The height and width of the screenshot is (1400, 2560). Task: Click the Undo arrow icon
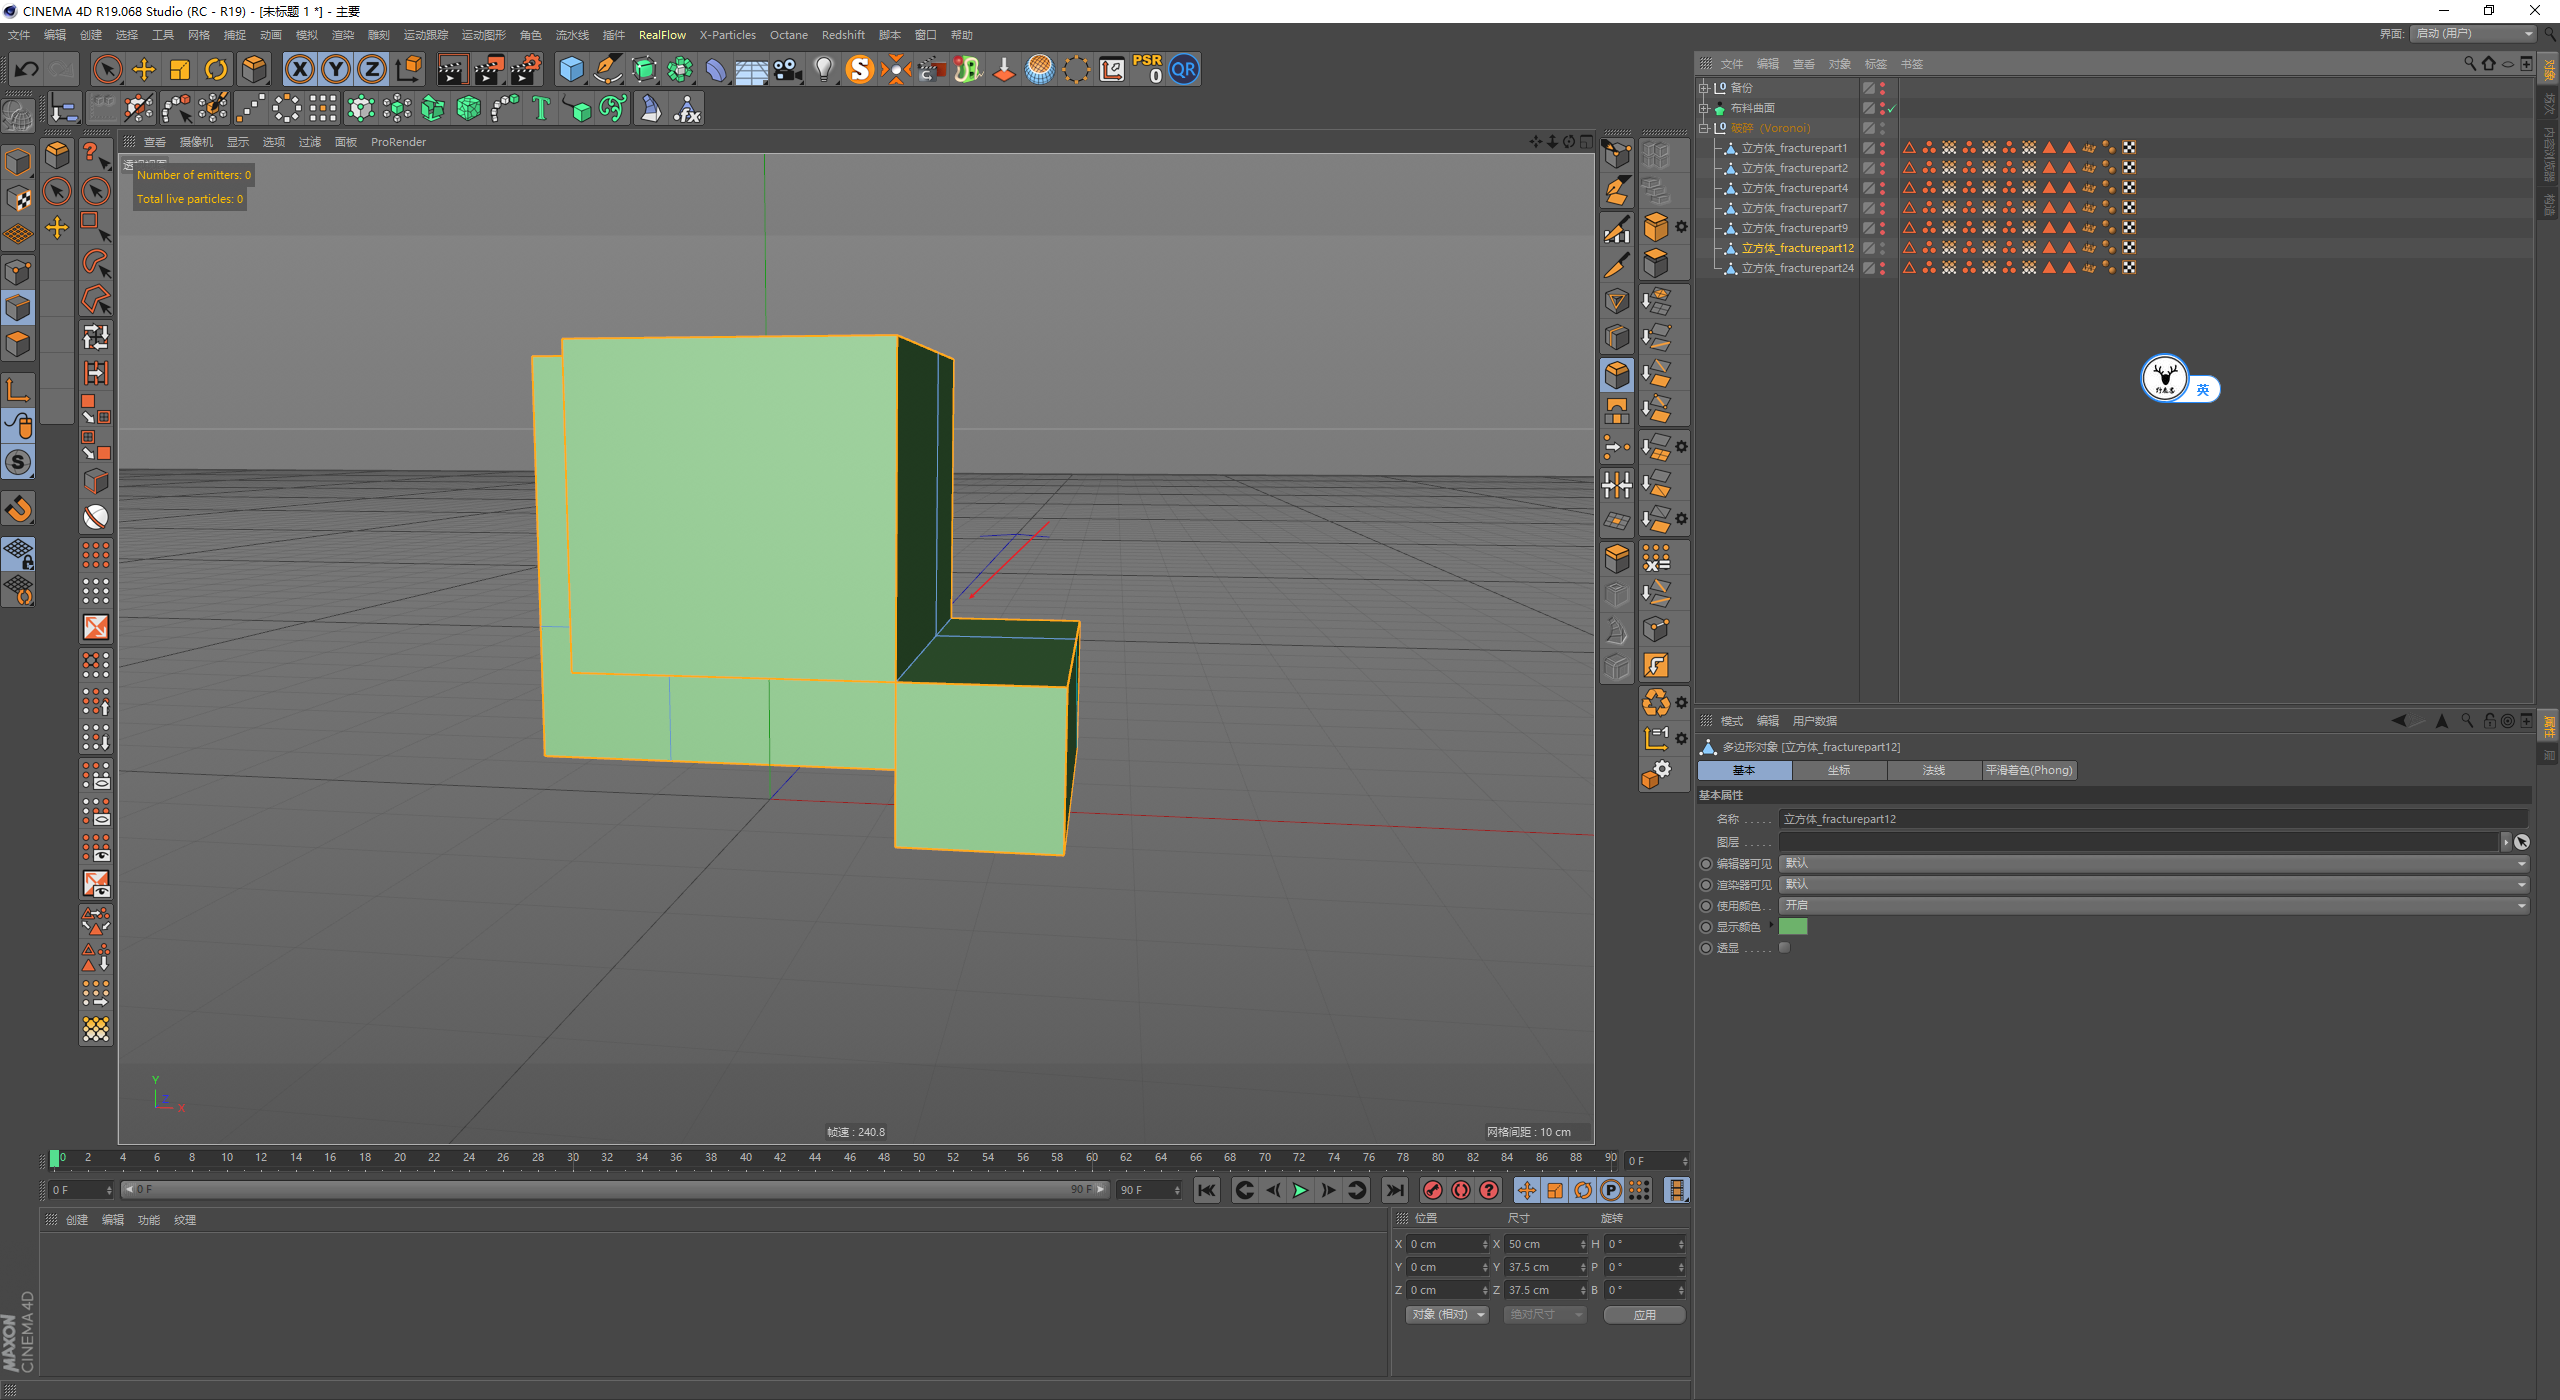[x=27, y=69]
